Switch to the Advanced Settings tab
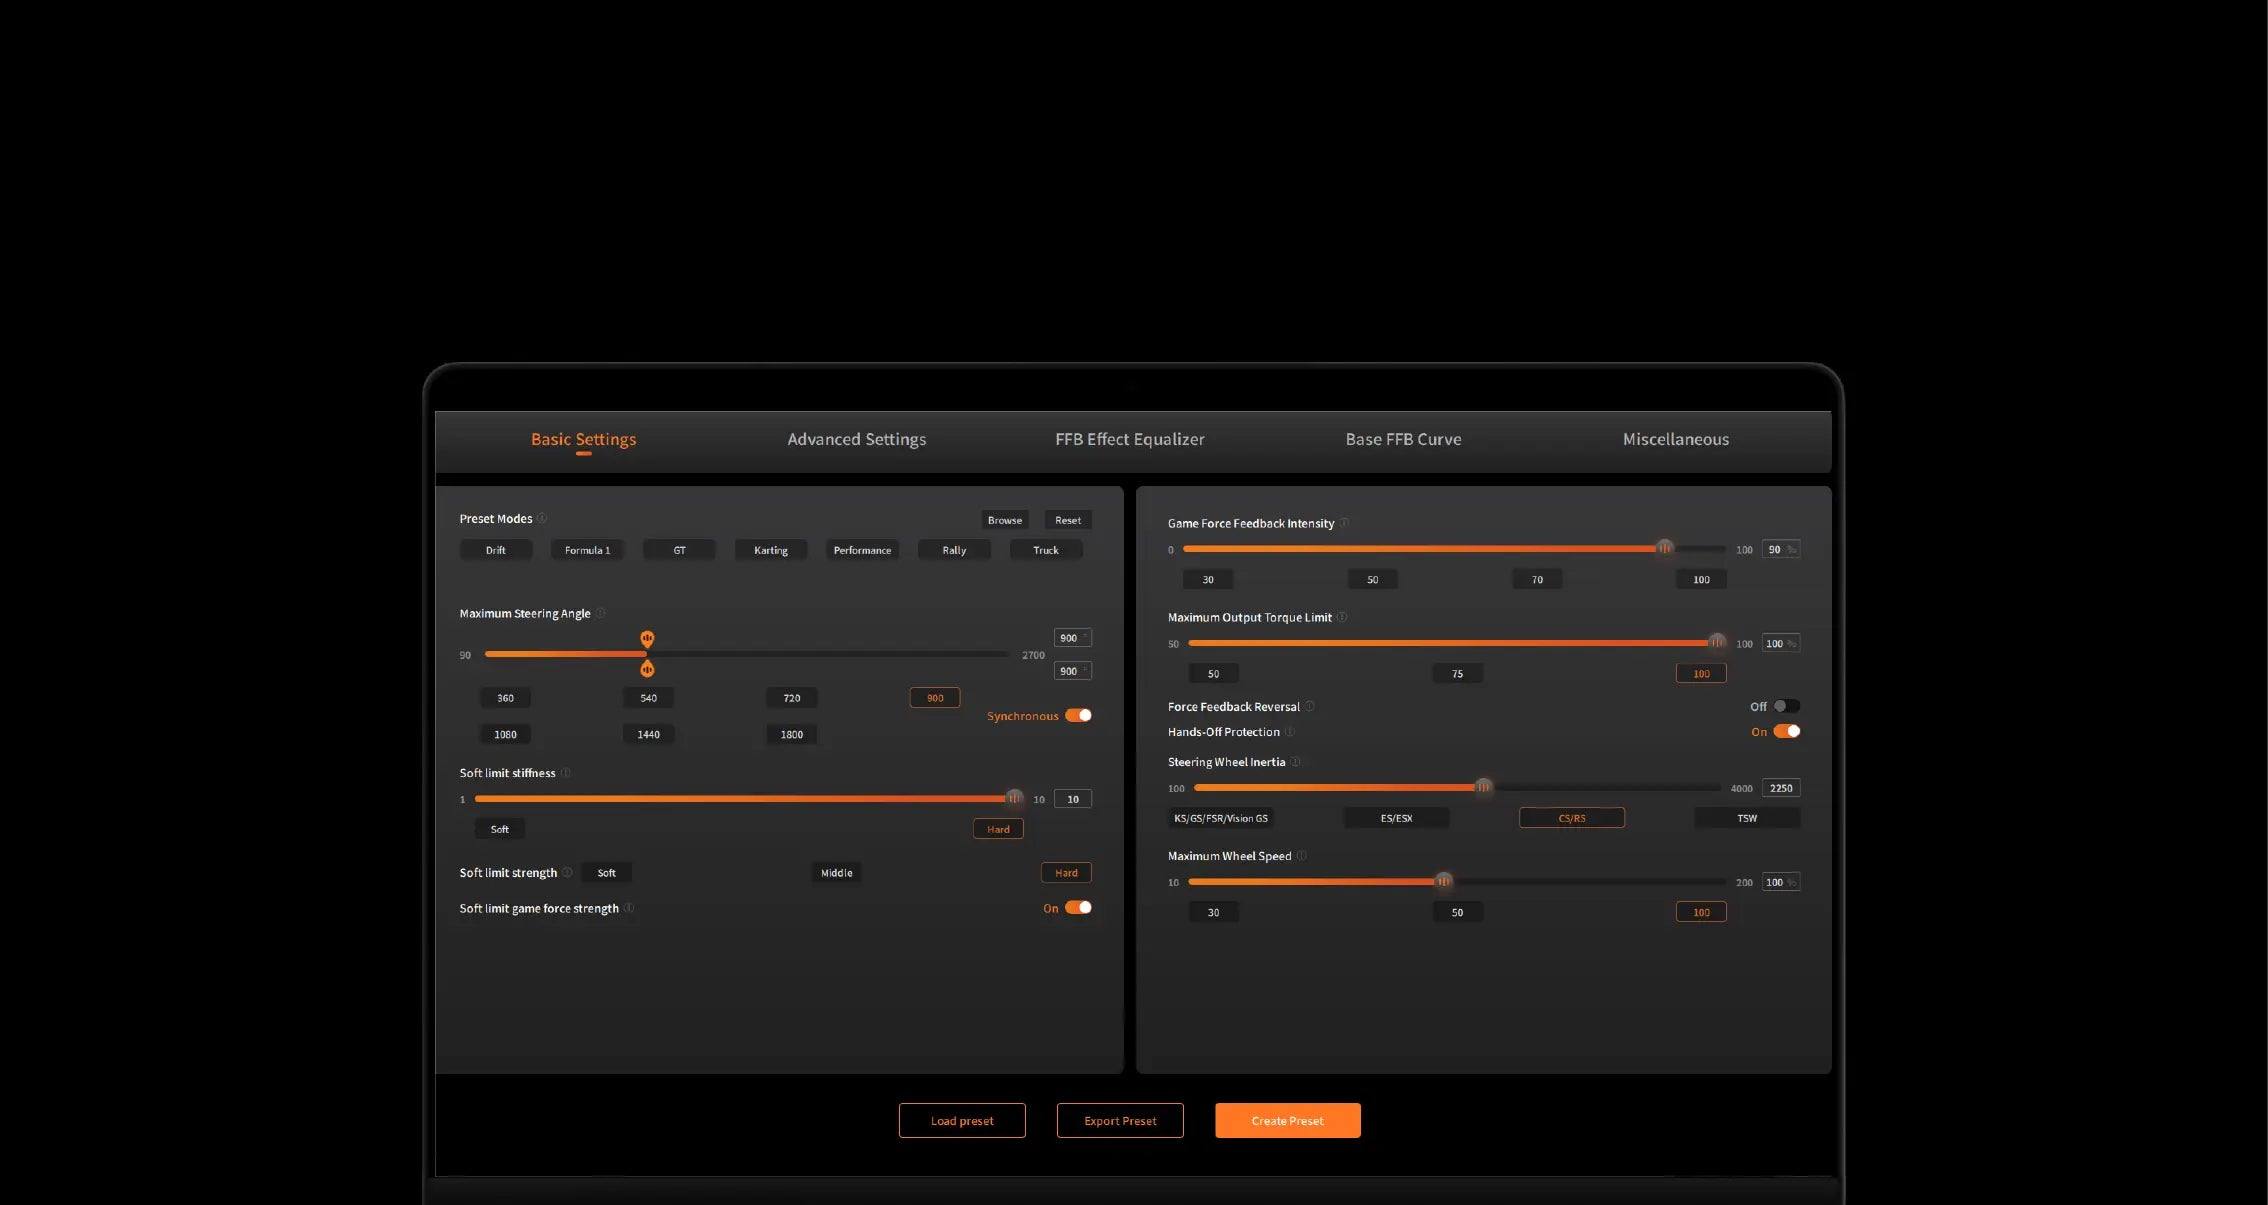 click(856, 439)
